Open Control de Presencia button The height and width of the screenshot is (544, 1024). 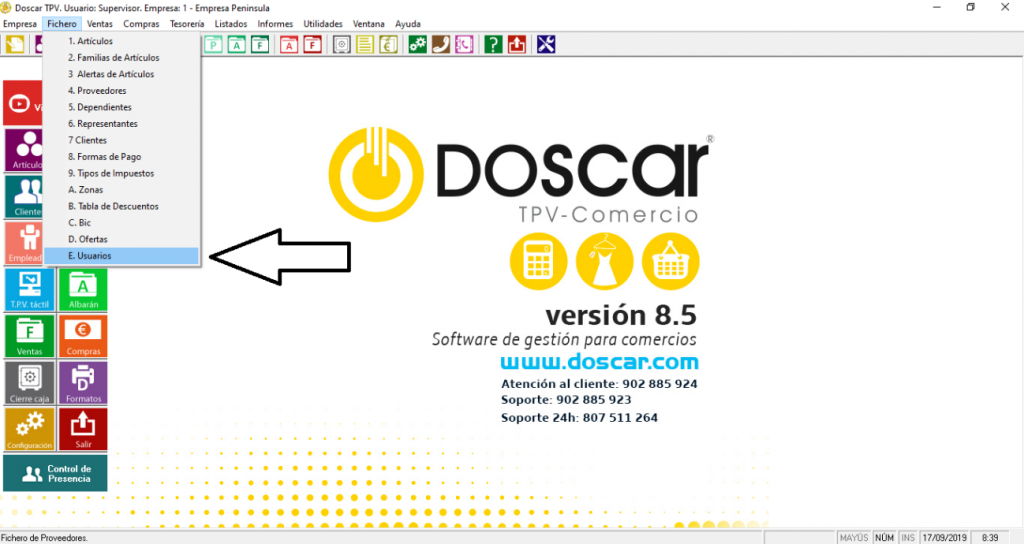[56, 473]
